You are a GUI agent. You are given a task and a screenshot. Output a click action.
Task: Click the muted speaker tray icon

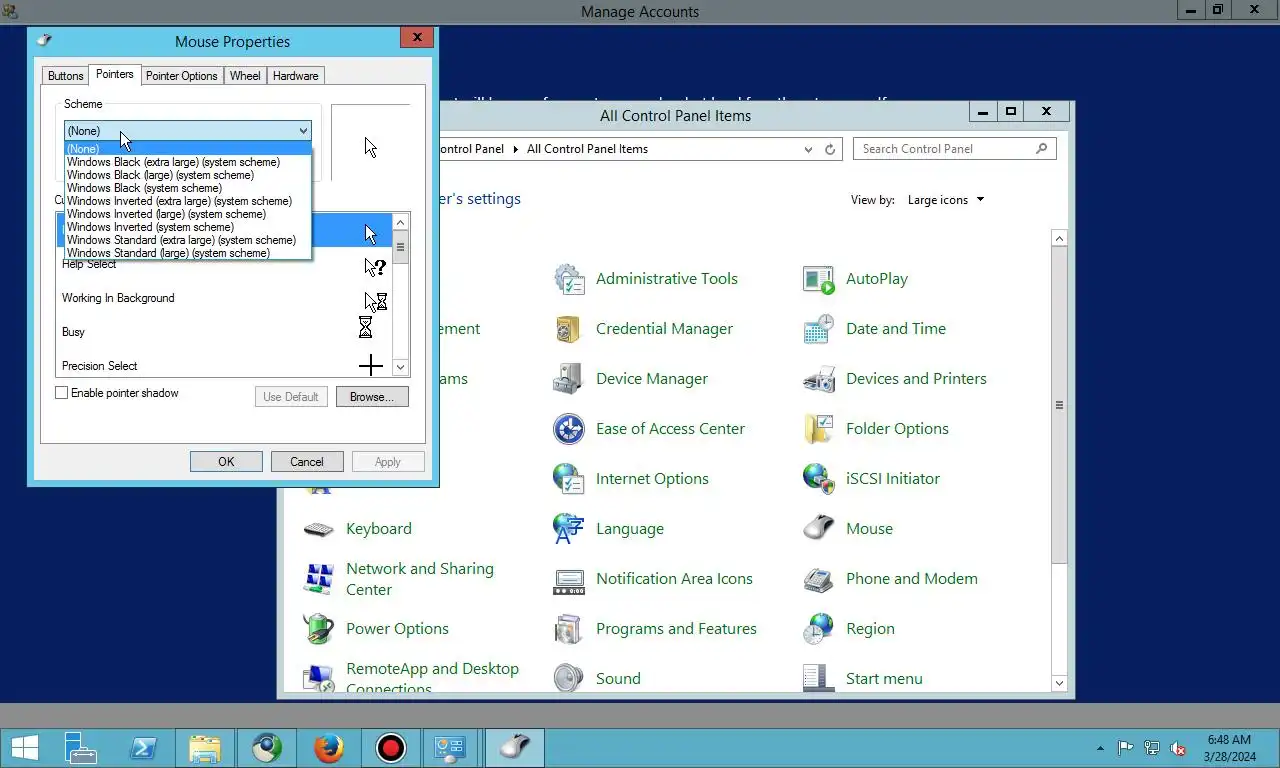(1178, 748)
